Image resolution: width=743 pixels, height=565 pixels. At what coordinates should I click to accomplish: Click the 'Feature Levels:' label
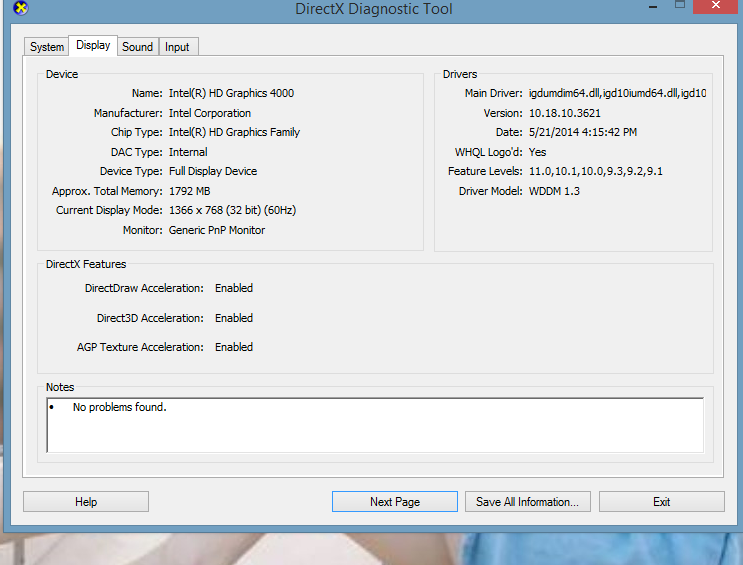(485, 171)
